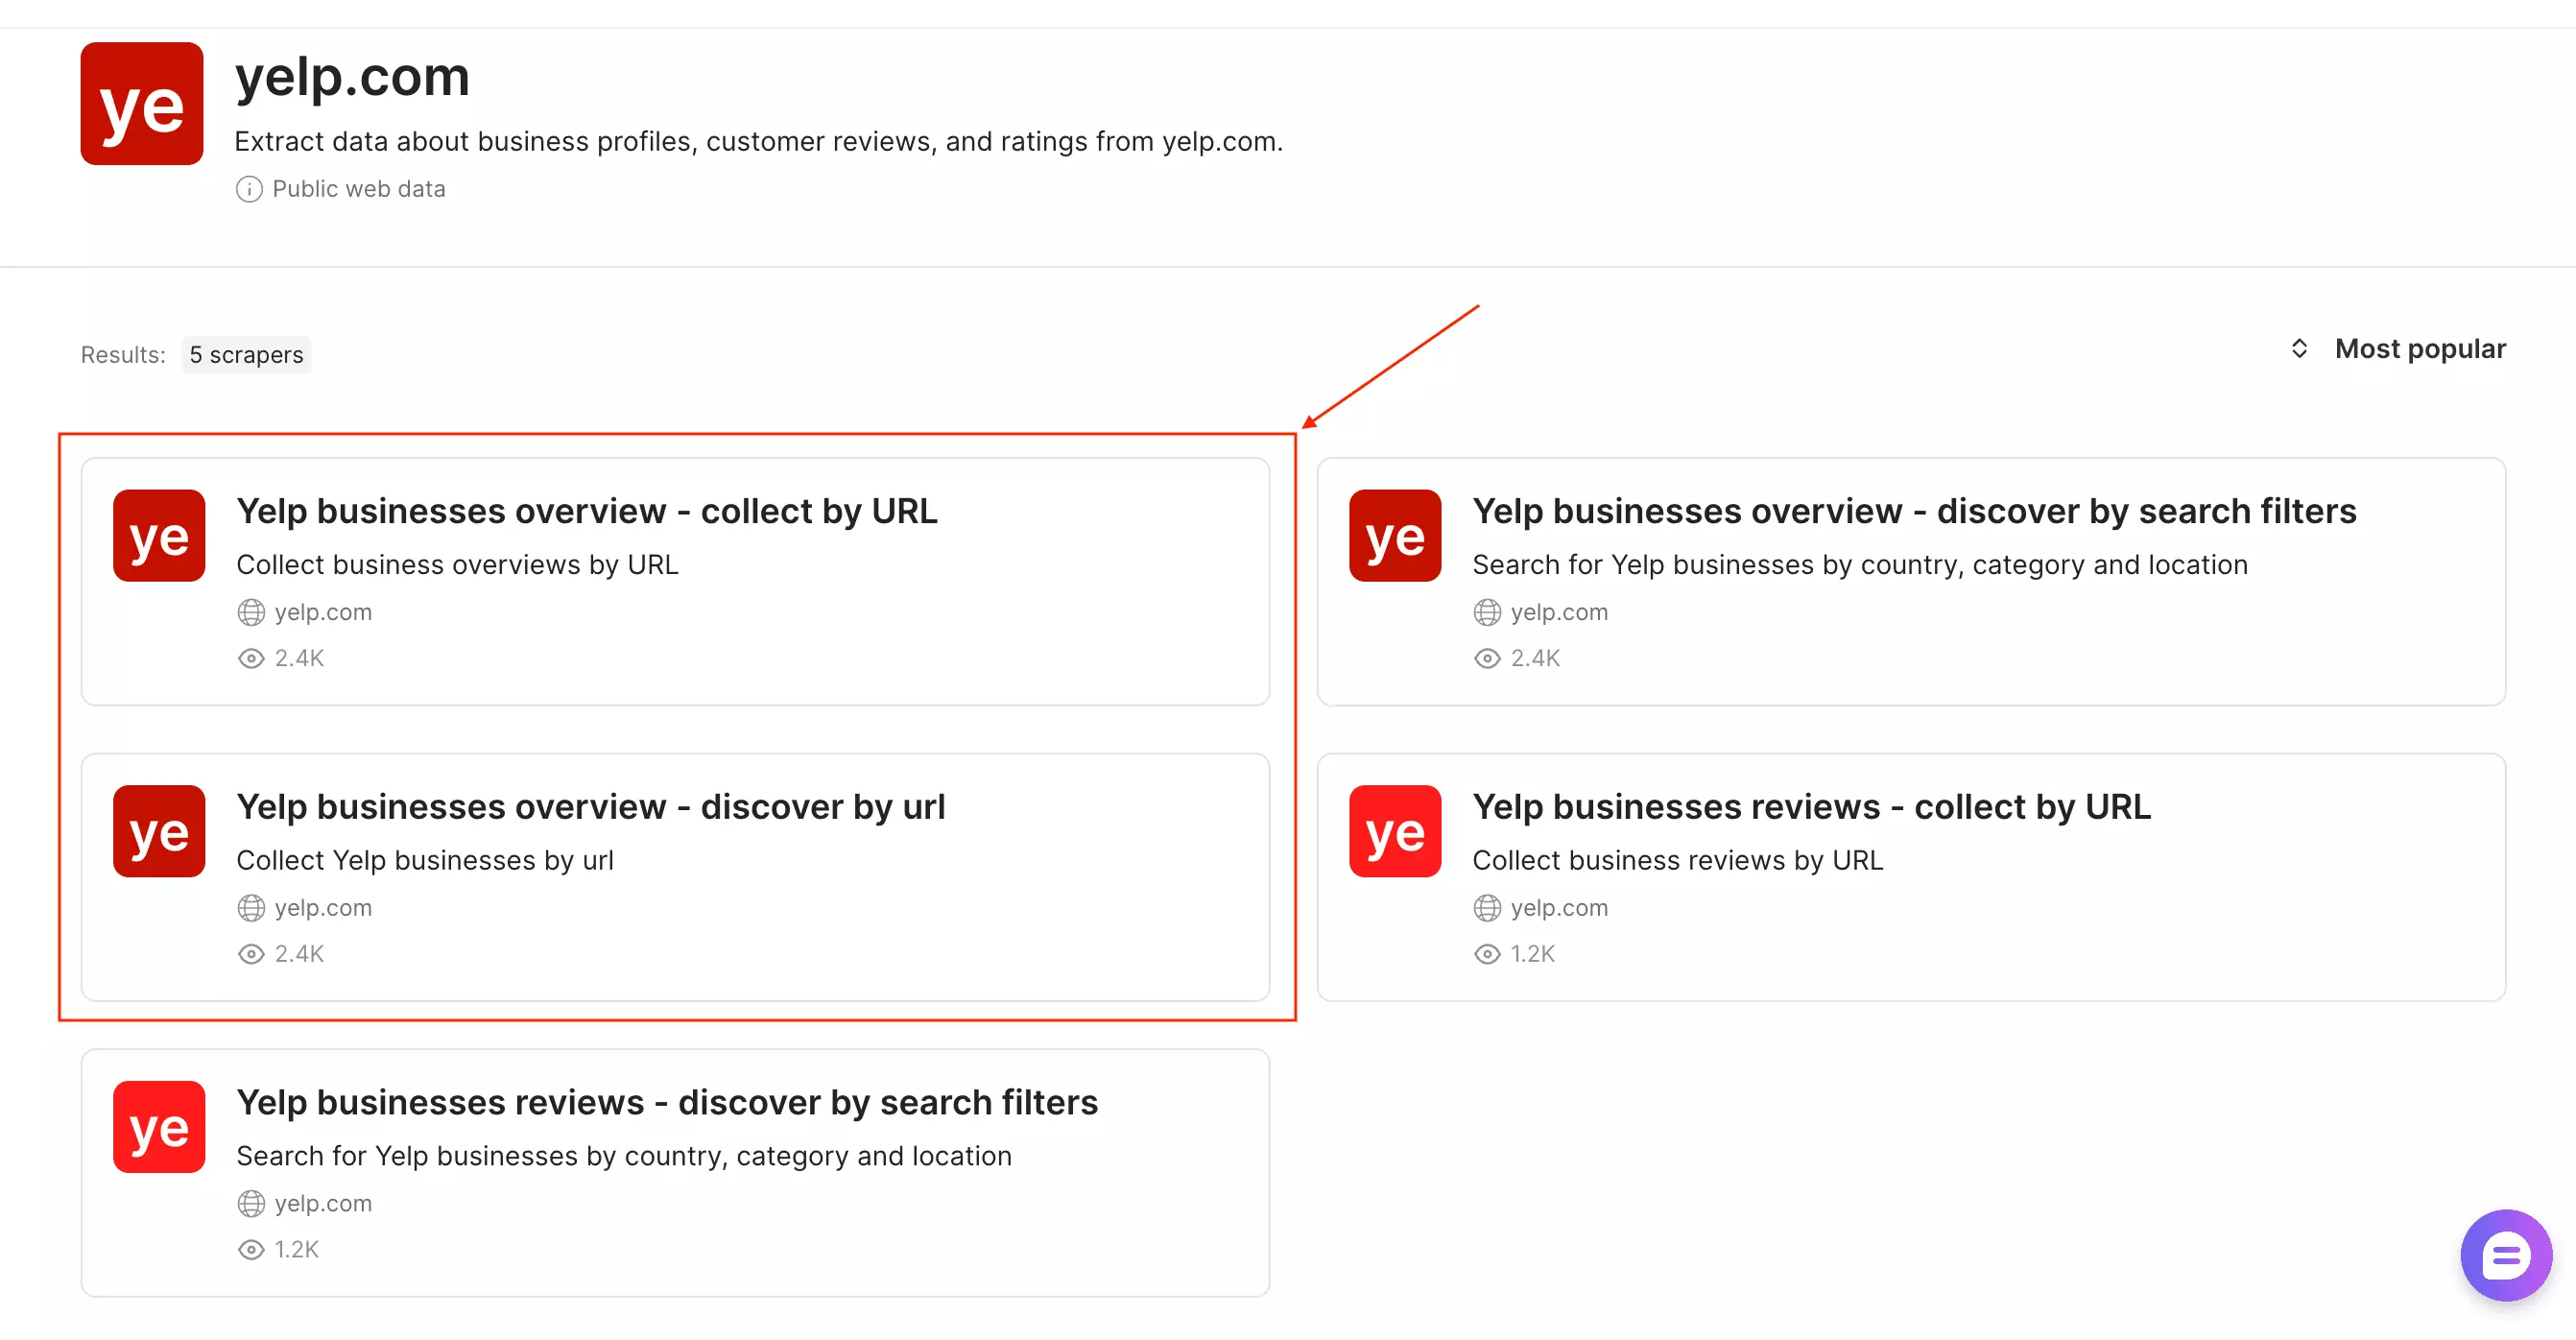Click the logo on the 'overview - collect by URL' card
2576x1340 pixels.
point(159,535)
